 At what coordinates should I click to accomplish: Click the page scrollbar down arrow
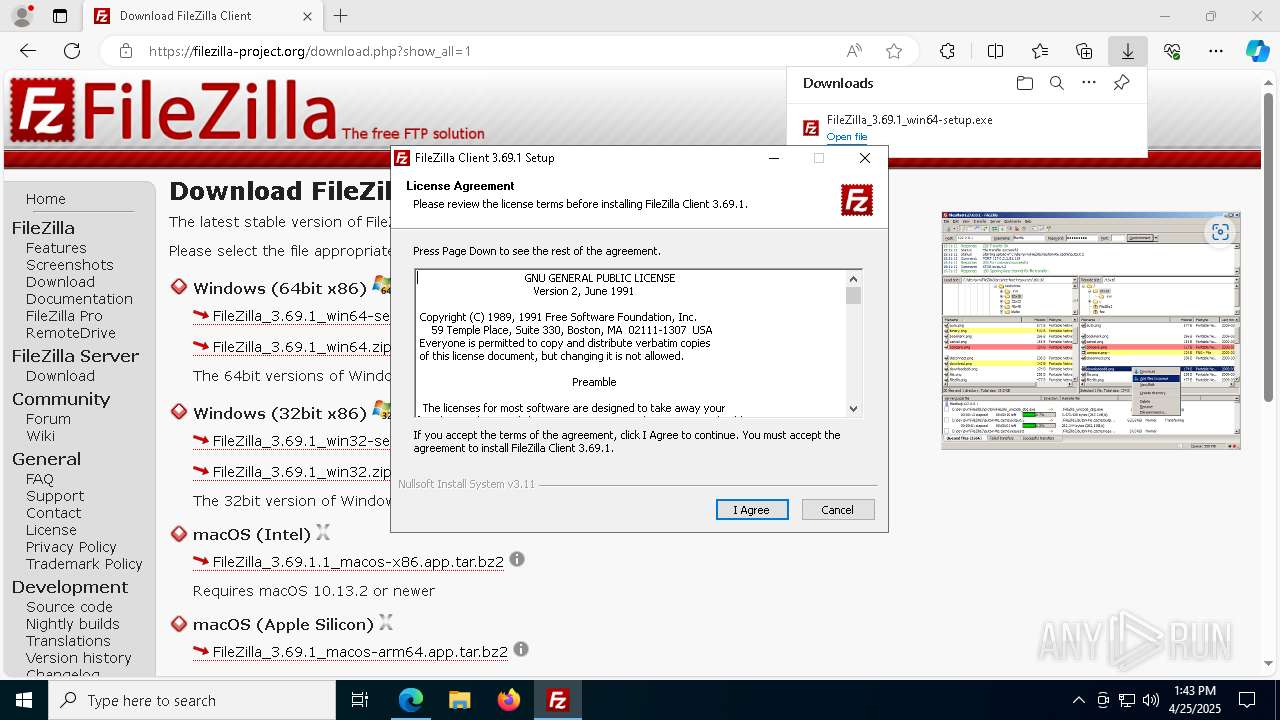click(x=1269, y=663)
